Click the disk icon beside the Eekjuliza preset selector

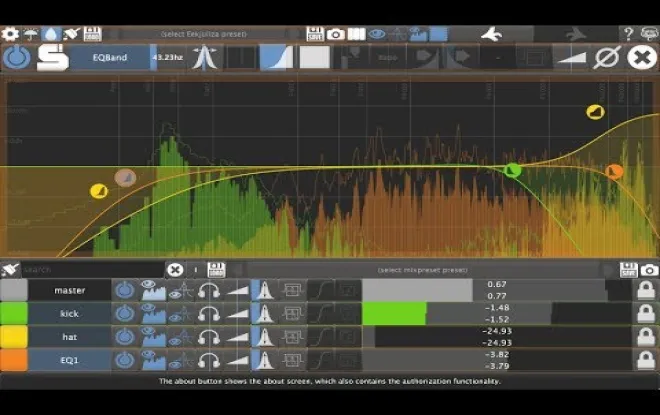[93, 34]
